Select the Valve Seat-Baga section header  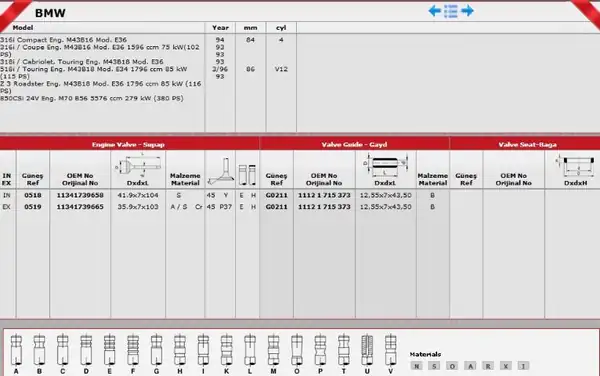(527, 144)
